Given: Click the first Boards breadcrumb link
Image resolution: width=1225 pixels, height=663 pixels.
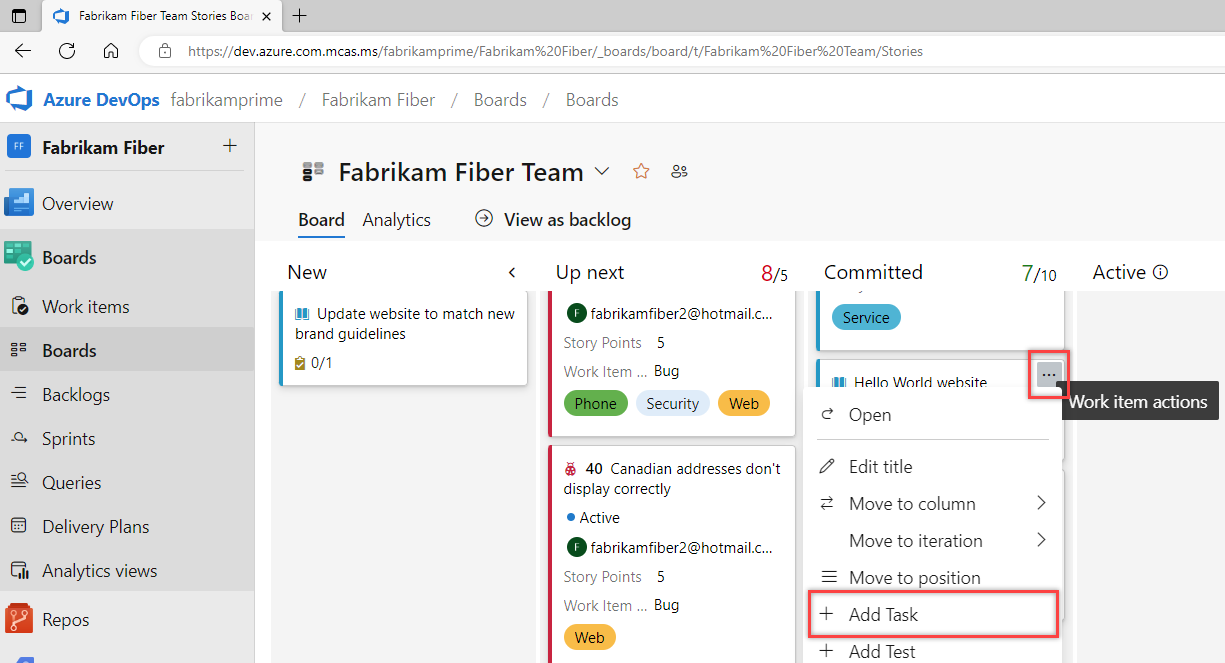Looking at the screenshot, I should pos(501,100).
